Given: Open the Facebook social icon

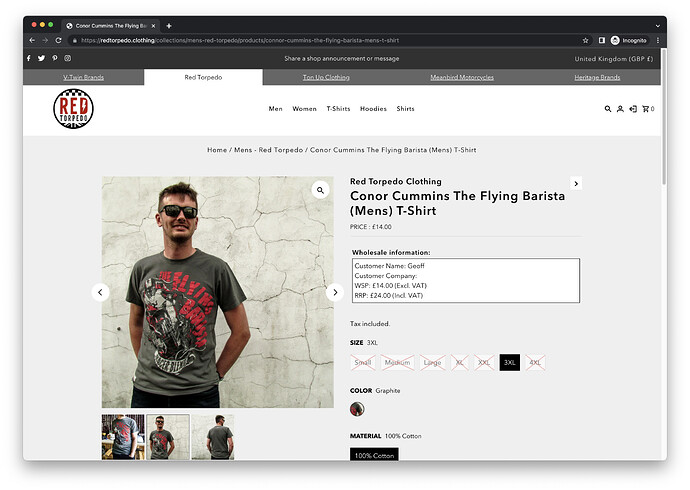Looking at the screenshot, I should click(29, 58).
